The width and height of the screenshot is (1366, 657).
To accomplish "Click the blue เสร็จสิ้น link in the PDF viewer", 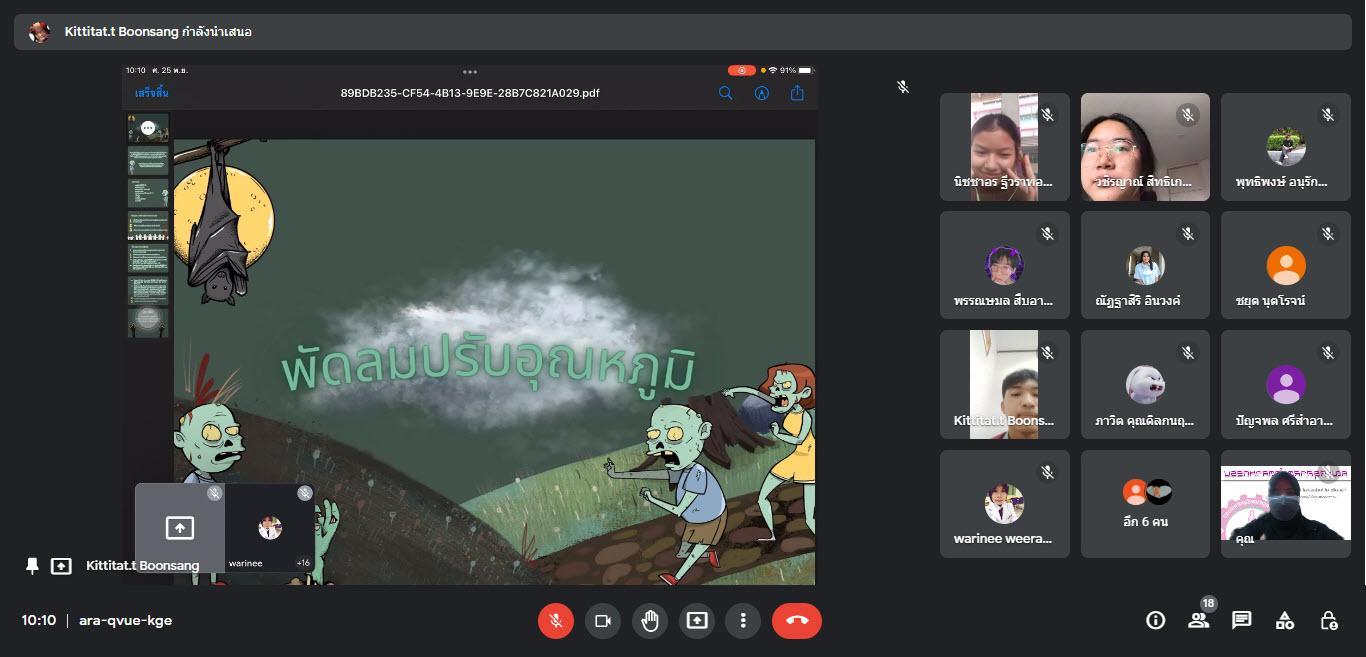I will pyautogui.click(x=152, y=93).
